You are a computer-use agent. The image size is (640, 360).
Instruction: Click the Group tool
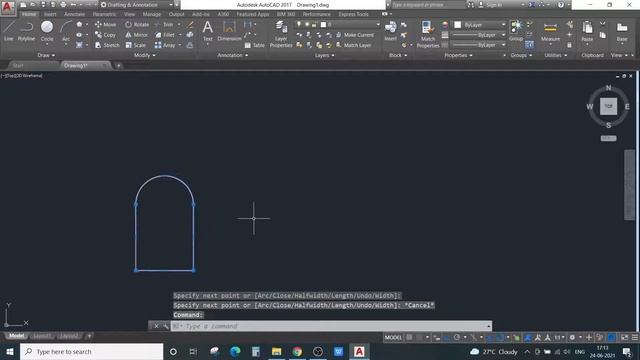coord(516,31)
